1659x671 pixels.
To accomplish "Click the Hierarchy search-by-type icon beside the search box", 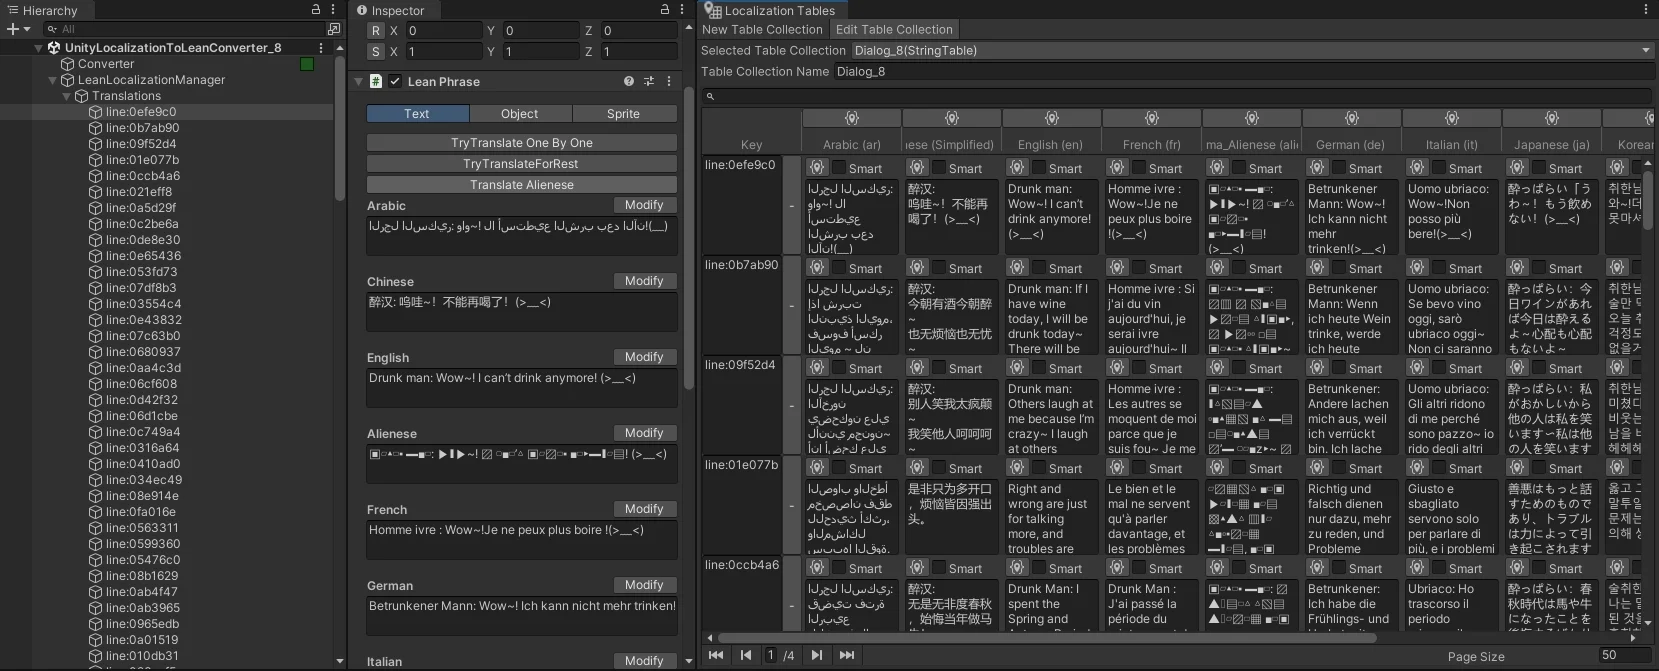I will (x=334, y=29).
